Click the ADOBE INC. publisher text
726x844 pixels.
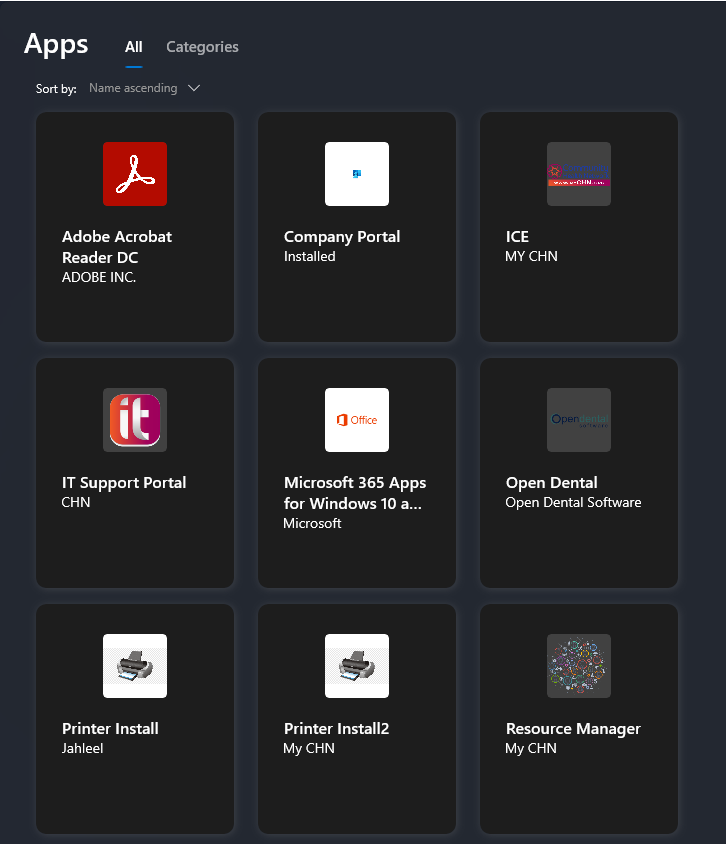(99, 277)
